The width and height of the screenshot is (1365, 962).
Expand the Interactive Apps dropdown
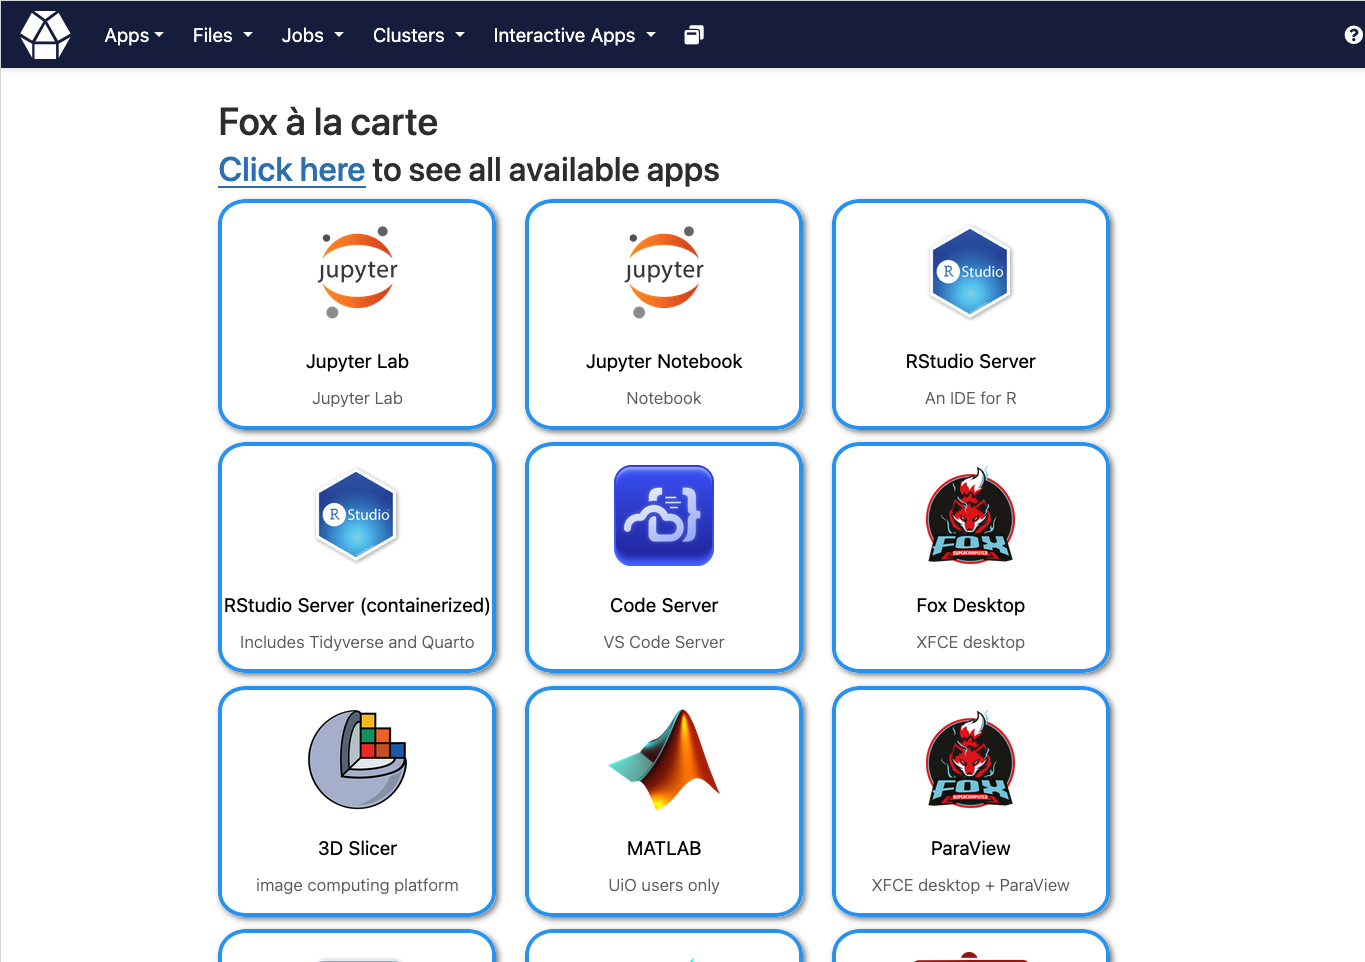575,35
